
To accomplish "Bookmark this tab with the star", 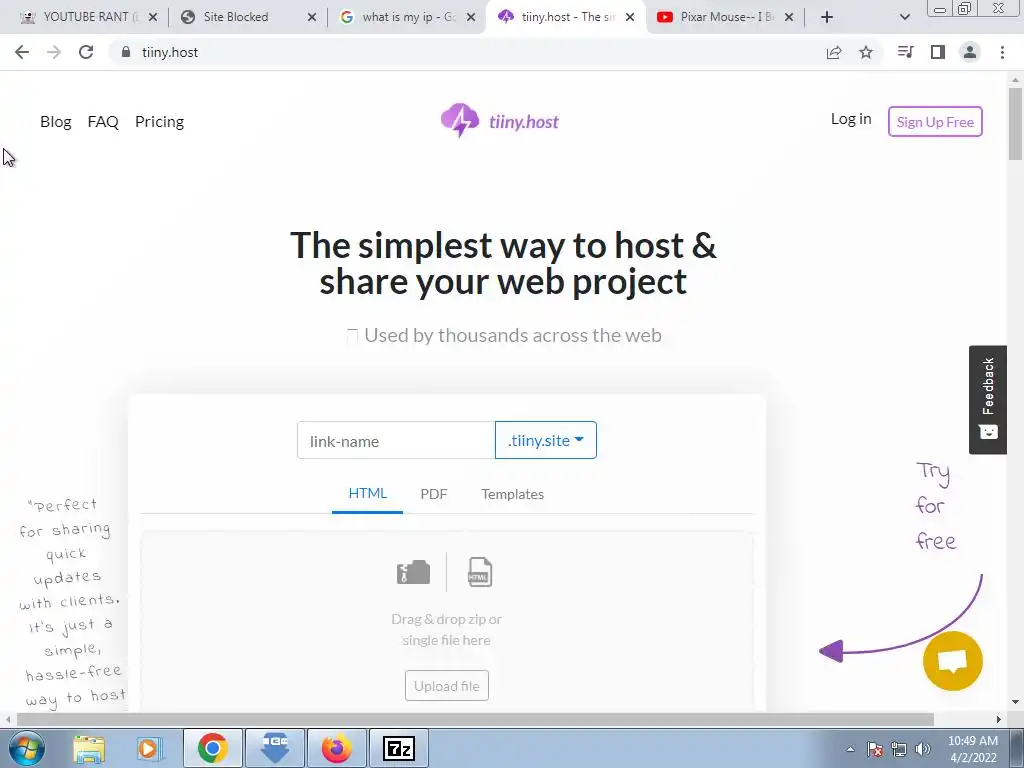I will click(866, 52).
